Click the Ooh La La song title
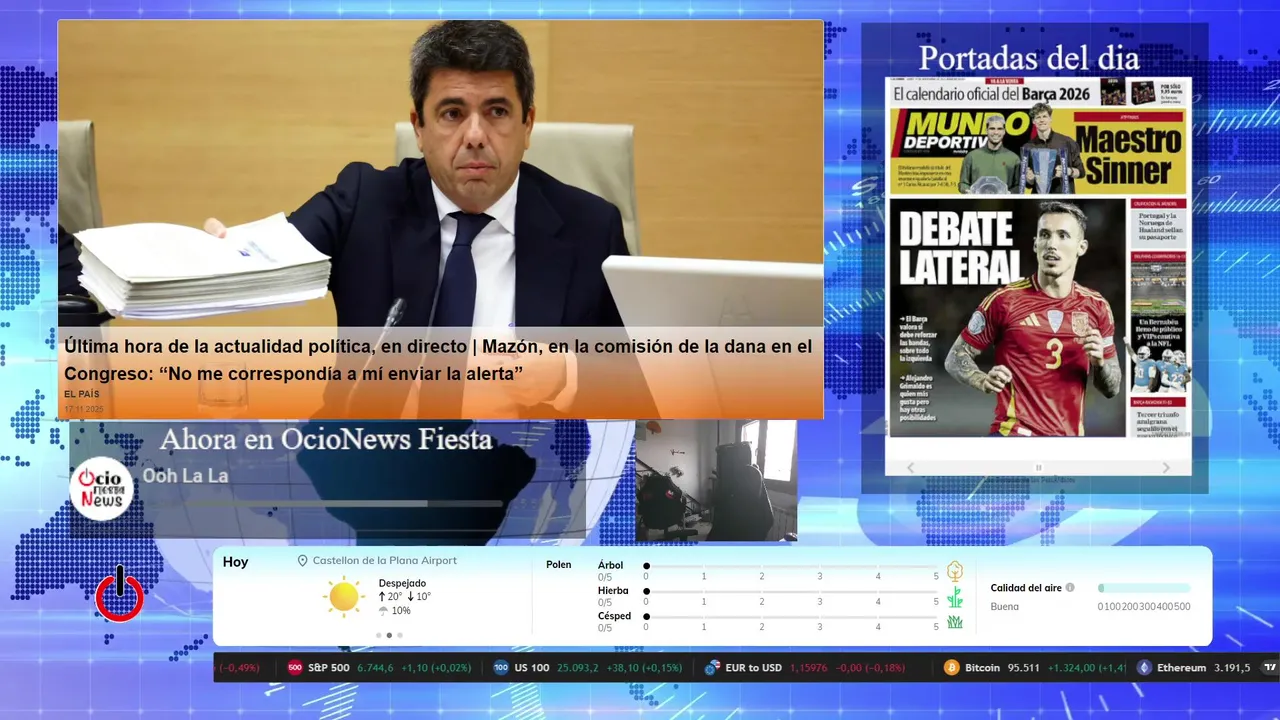 tap(185, 476)
